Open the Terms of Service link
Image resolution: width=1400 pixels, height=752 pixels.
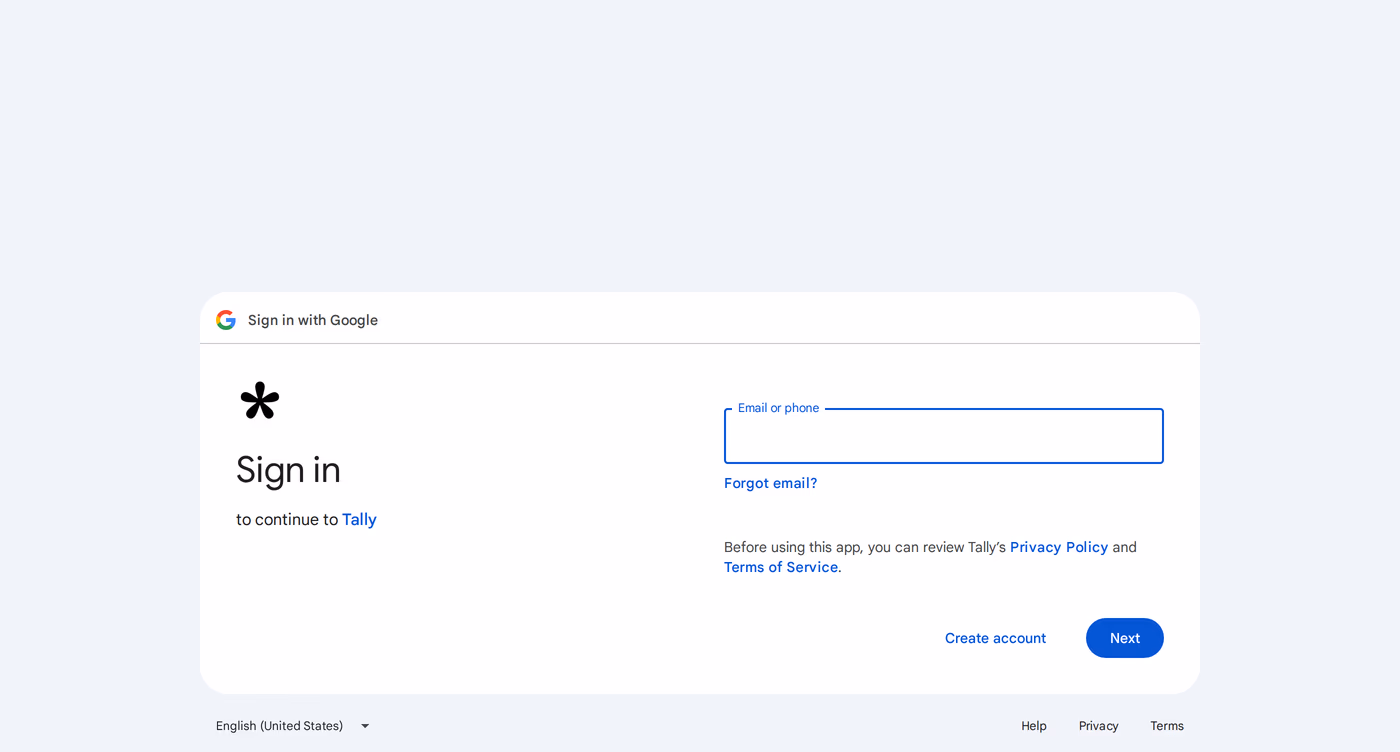(781, 567)
